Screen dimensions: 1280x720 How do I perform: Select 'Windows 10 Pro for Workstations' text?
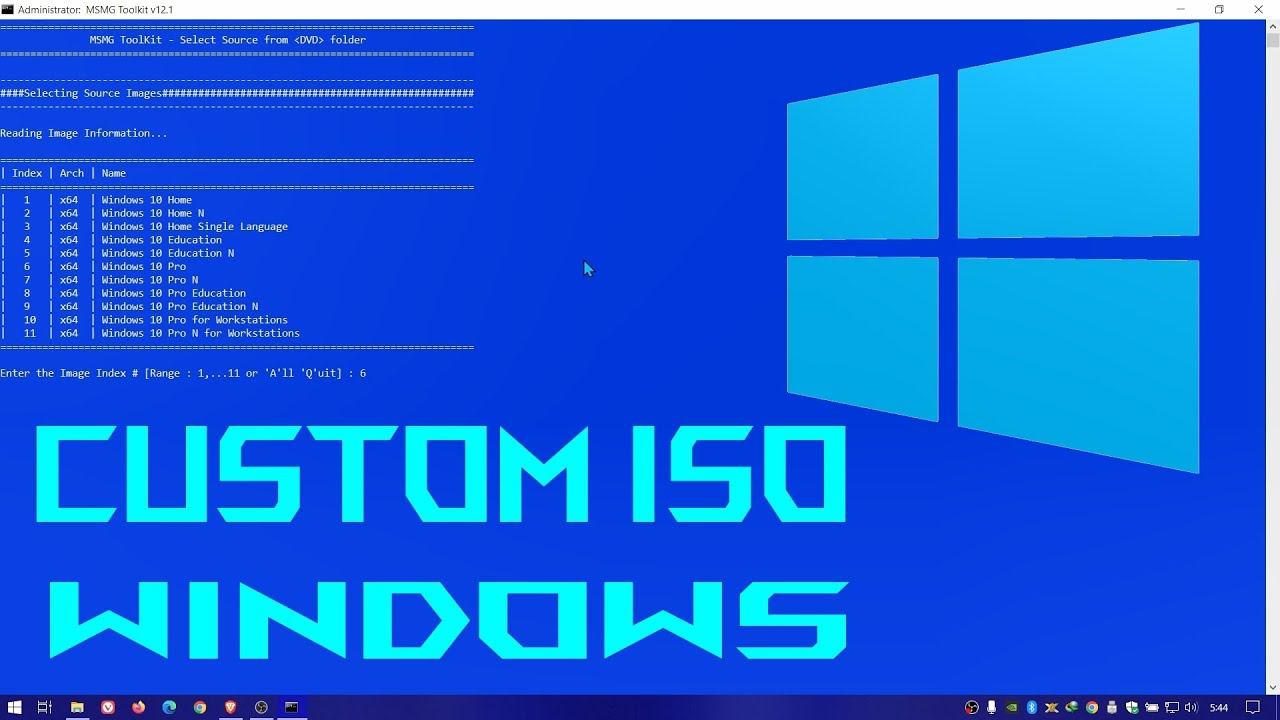(195, 320)
